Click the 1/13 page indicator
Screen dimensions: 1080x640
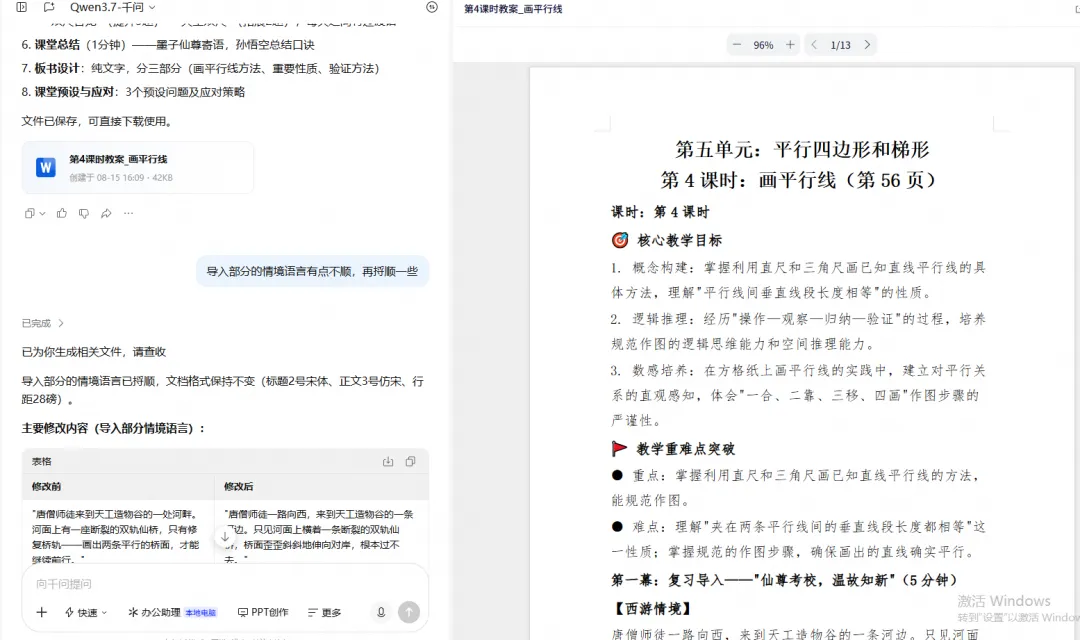840,45
